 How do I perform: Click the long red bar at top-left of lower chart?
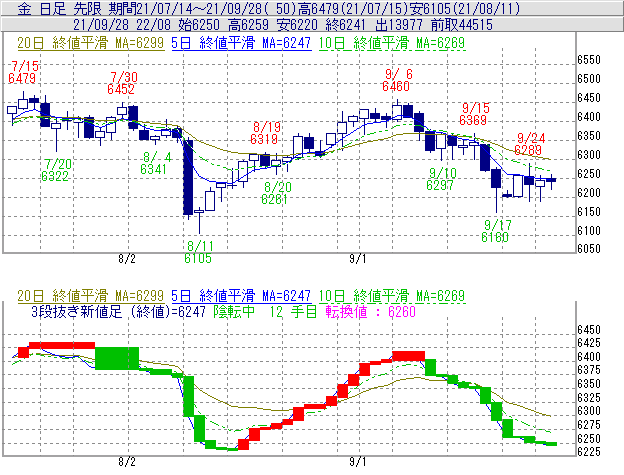coord(62,345)
